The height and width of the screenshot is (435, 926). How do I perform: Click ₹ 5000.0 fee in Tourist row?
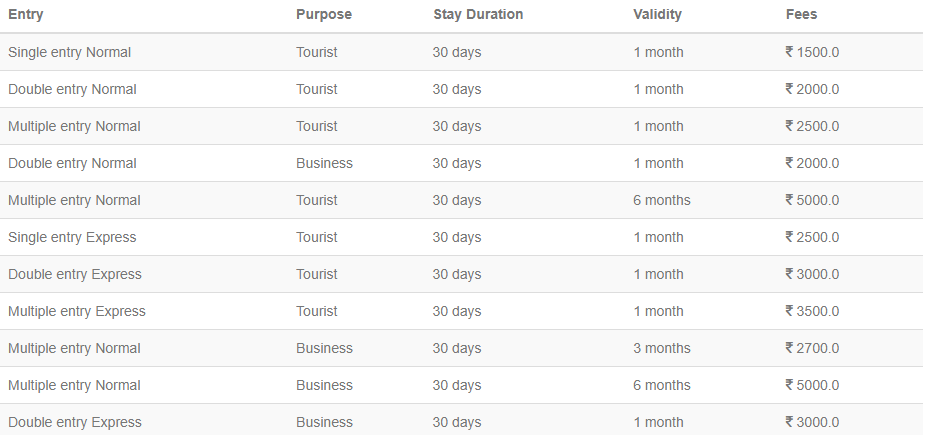[x=812, y=200]
